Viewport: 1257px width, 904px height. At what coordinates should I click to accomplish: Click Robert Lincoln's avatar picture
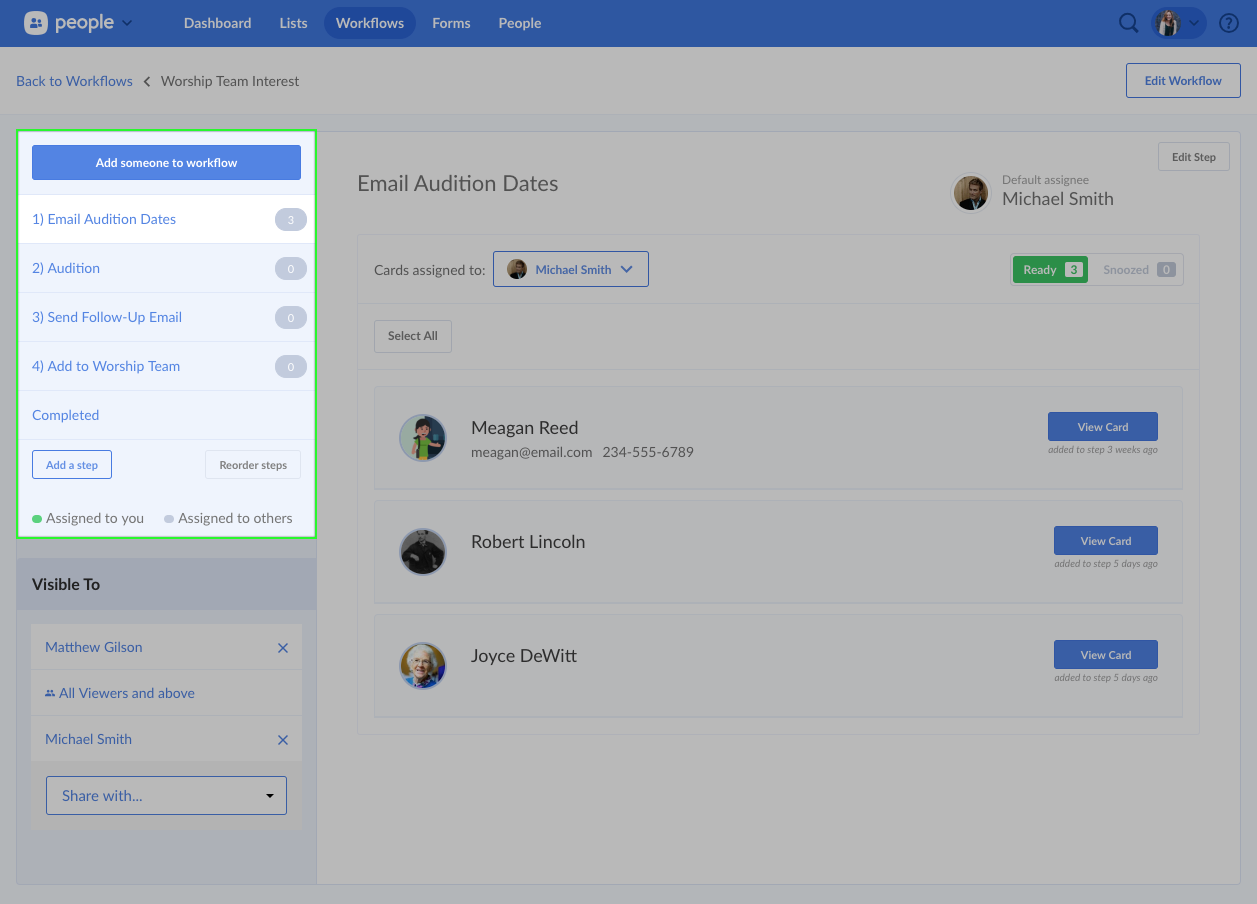point(422,552)
